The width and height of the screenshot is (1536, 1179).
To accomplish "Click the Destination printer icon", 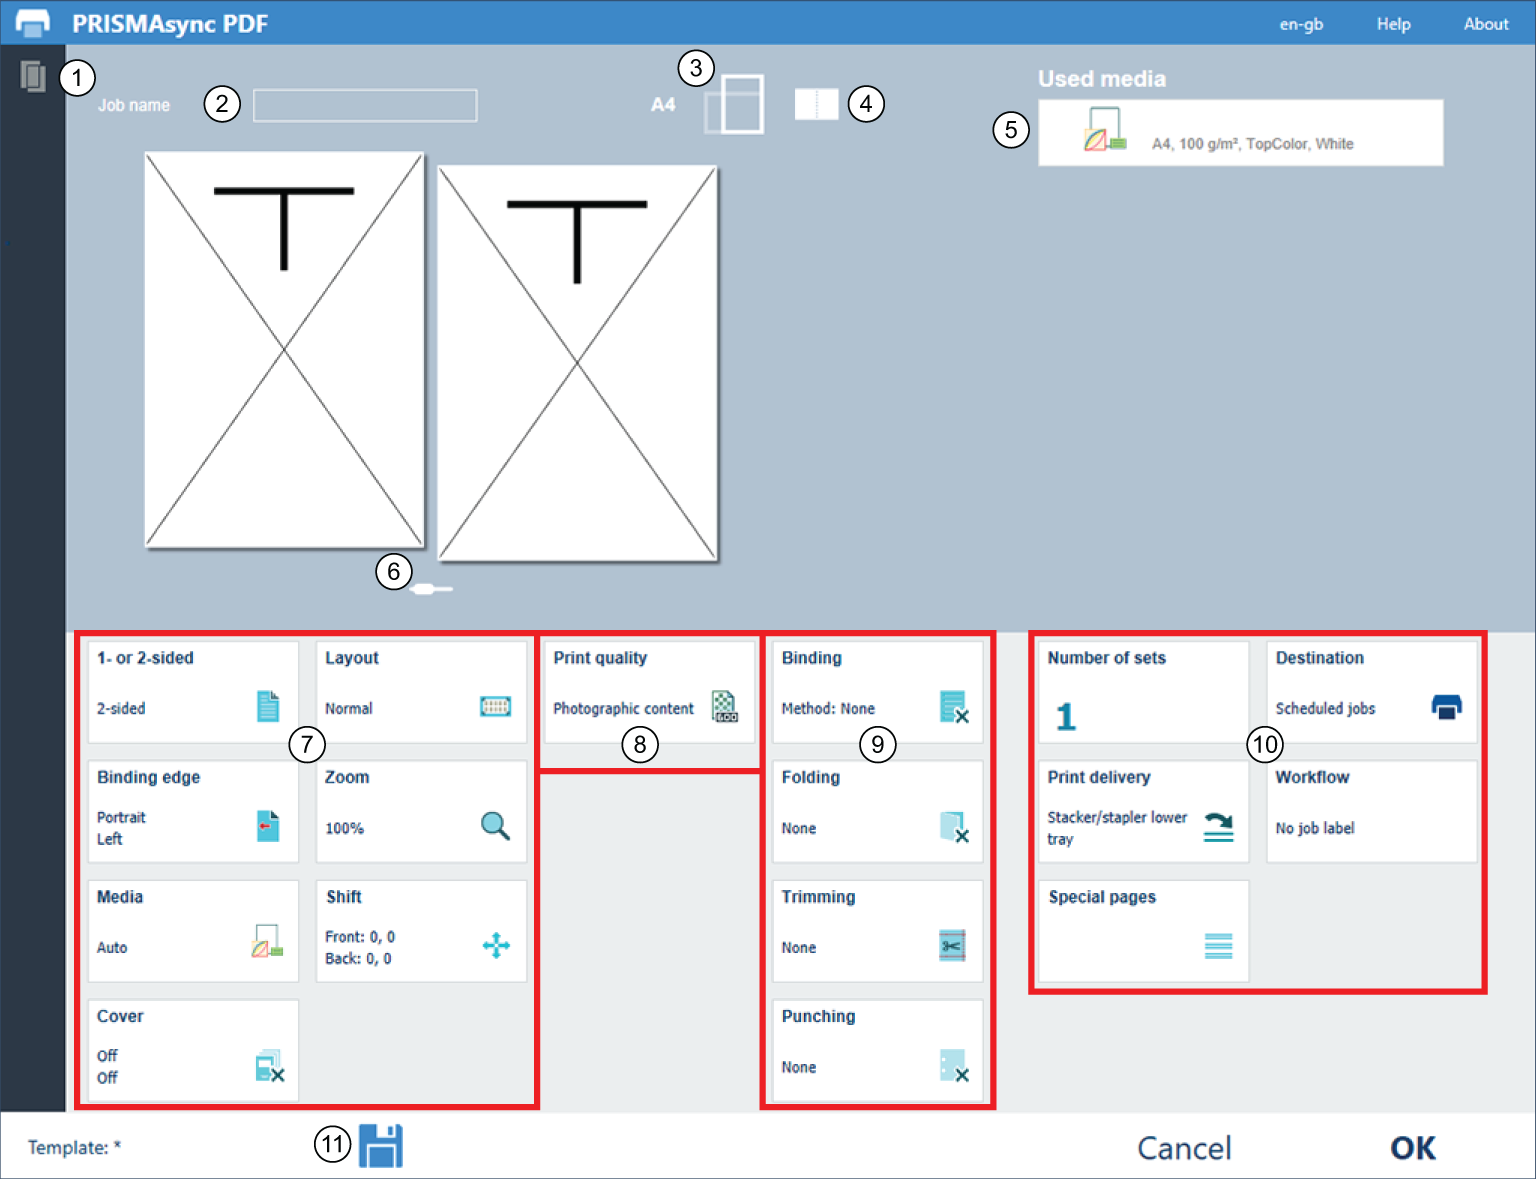I will tap(1446, 707).
